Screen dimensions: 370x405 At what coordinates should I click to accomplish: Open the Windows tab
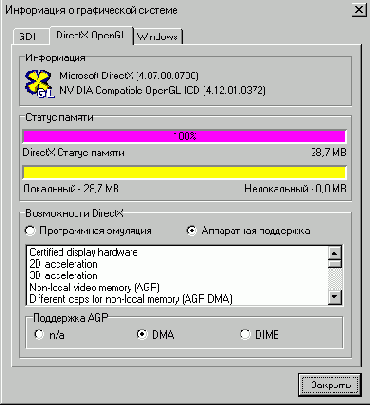[158, 37]
